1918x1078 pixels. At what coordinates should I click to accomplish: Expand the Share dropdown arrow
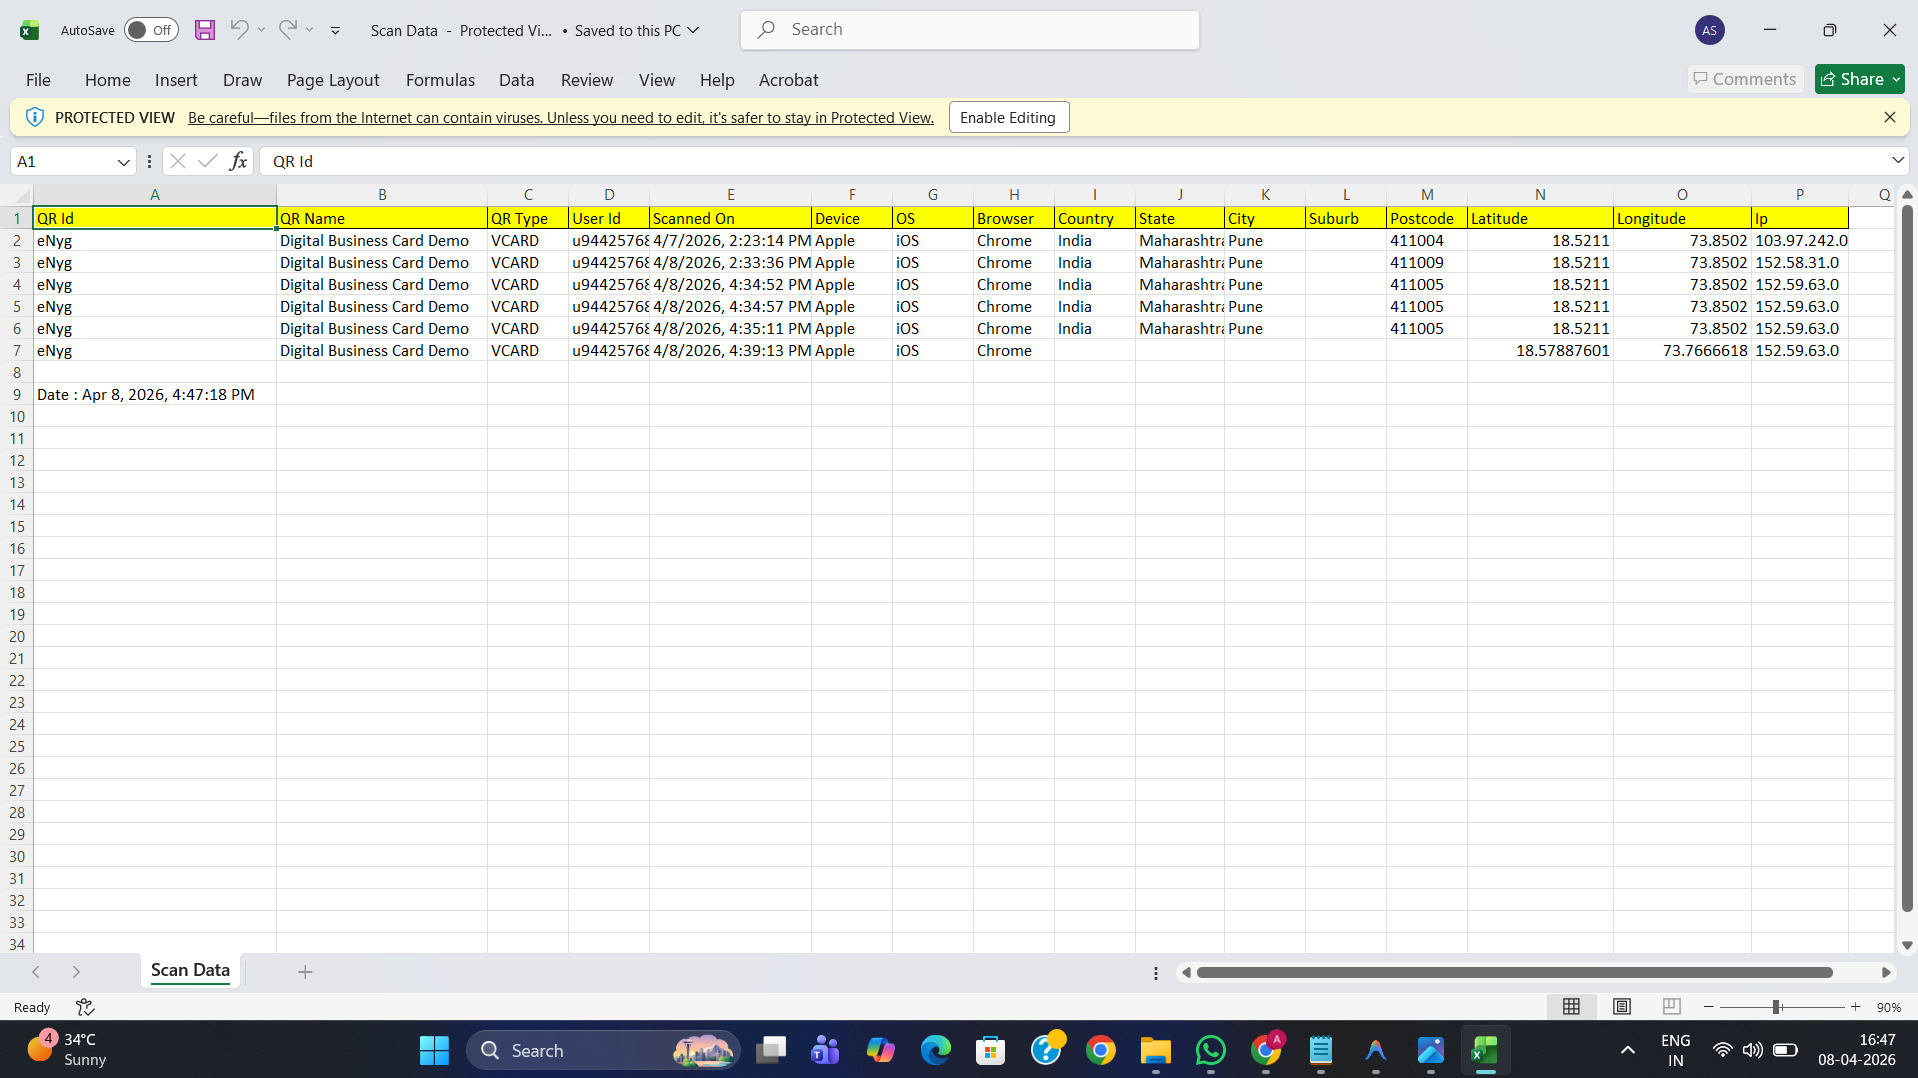pos(1895,78)
